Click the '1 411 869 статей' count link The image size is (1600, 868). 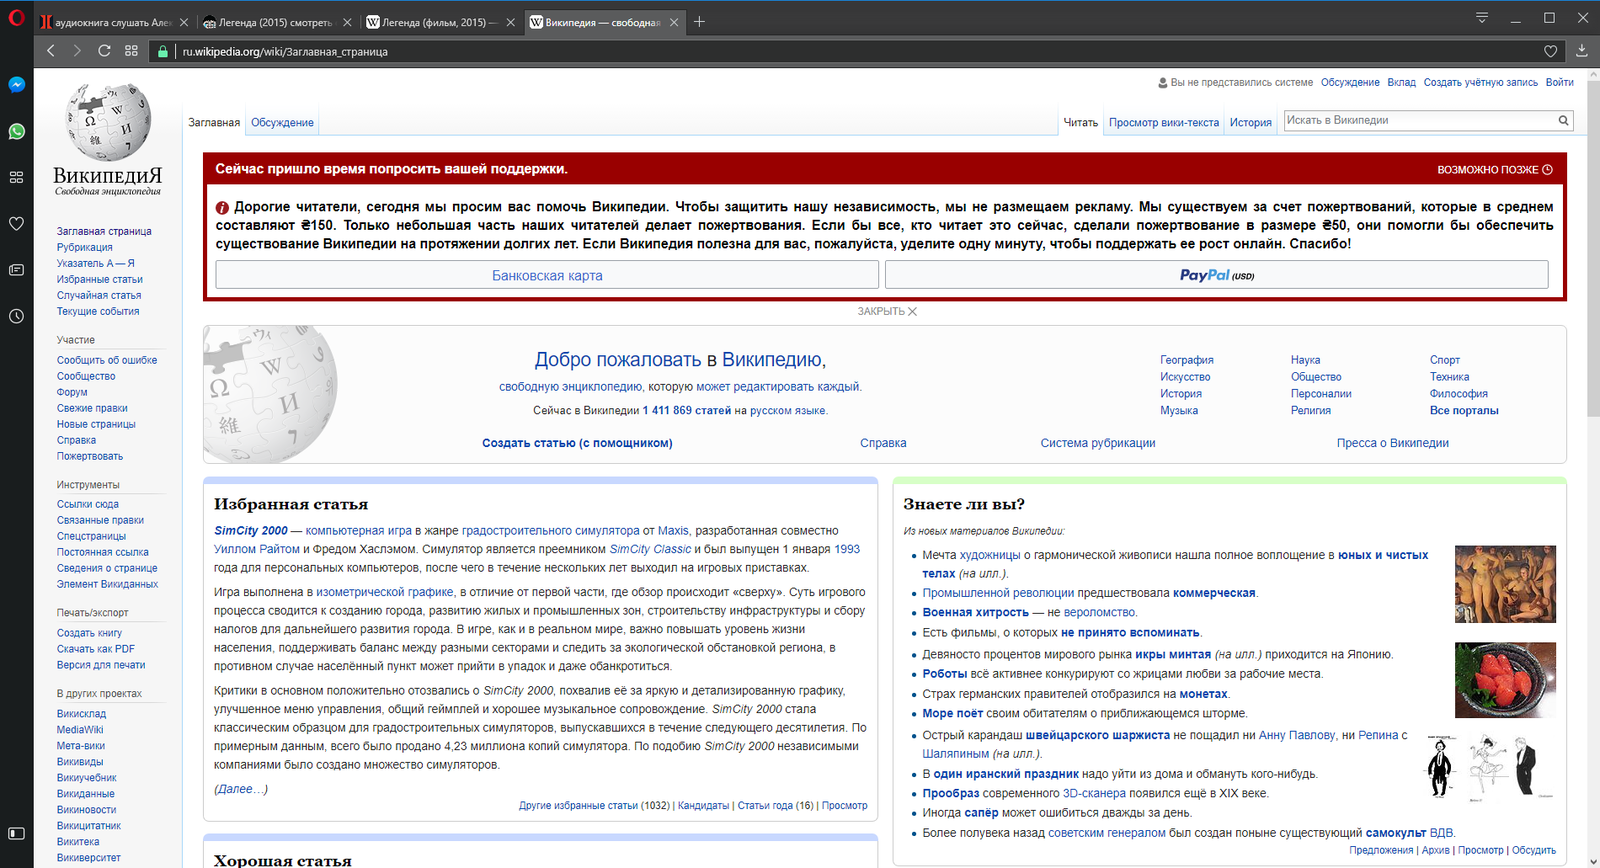pos(686,410)
